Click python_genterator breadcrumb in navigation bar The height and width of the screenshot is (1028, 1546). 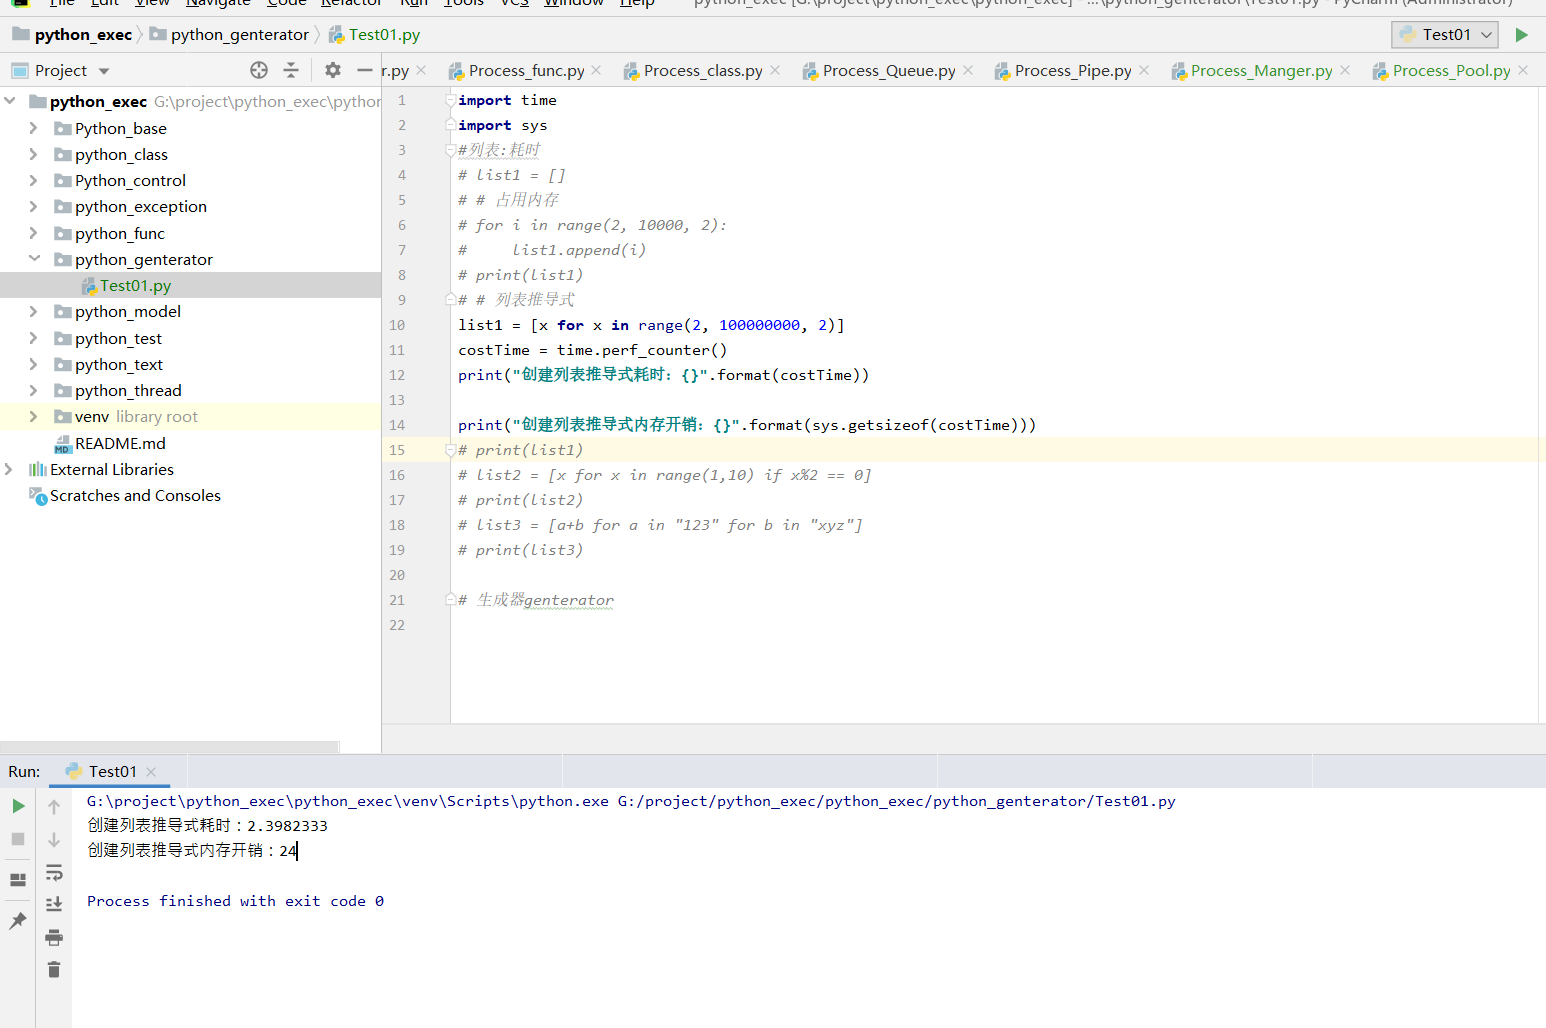coord(239,35)
